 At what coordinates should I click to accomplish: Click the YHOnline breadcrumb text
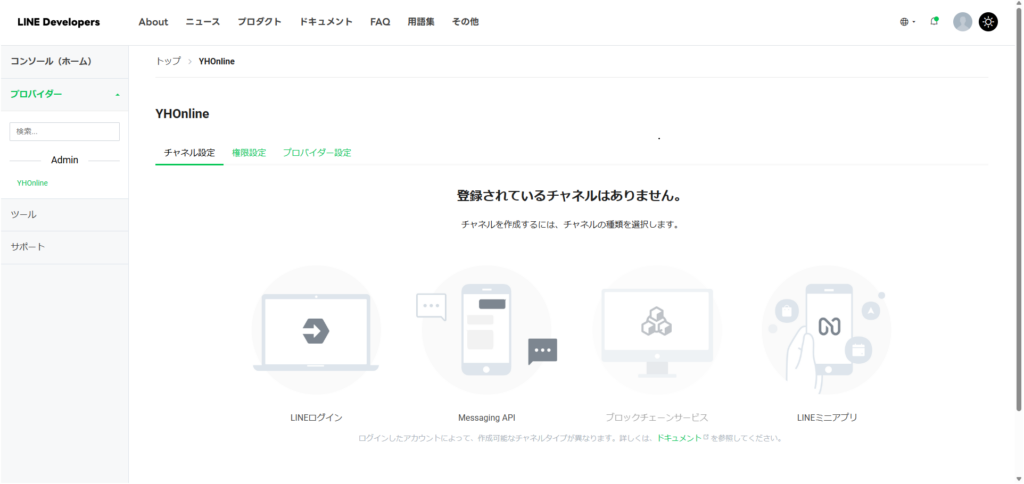(217, 61)
